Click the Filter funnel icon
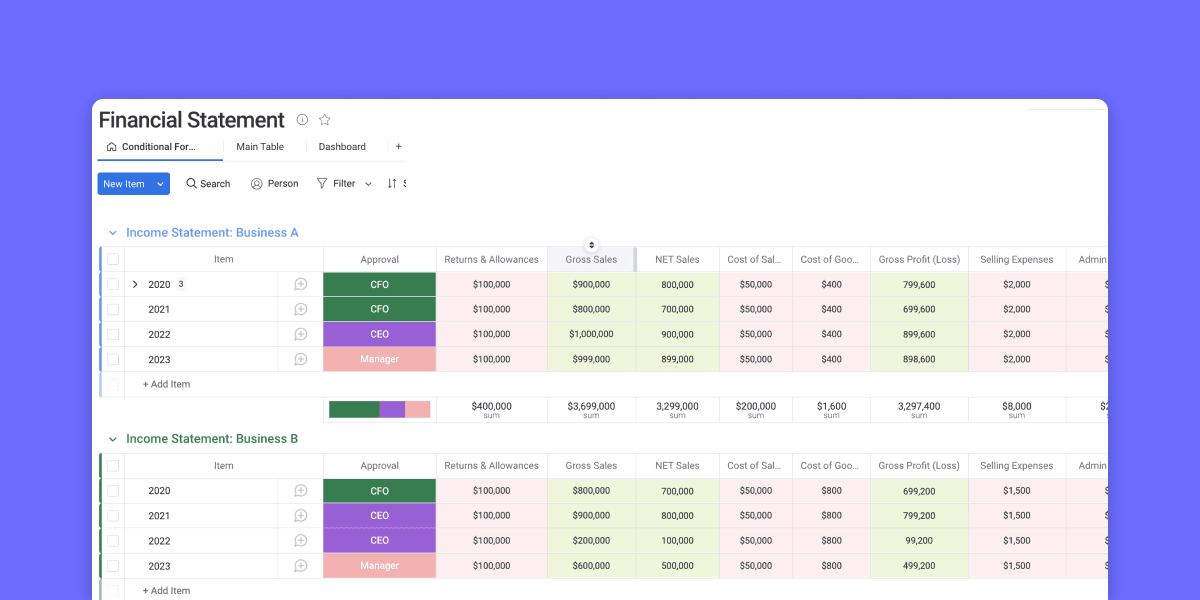This screenshot has width=1200, height=600. pos(322,184)
